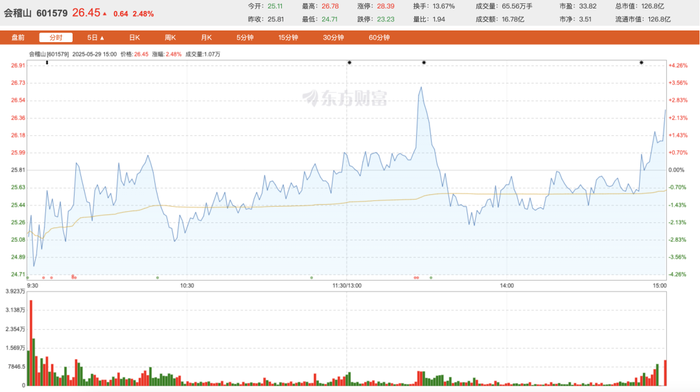Click the black marker above the price peak

click(424, 63)
